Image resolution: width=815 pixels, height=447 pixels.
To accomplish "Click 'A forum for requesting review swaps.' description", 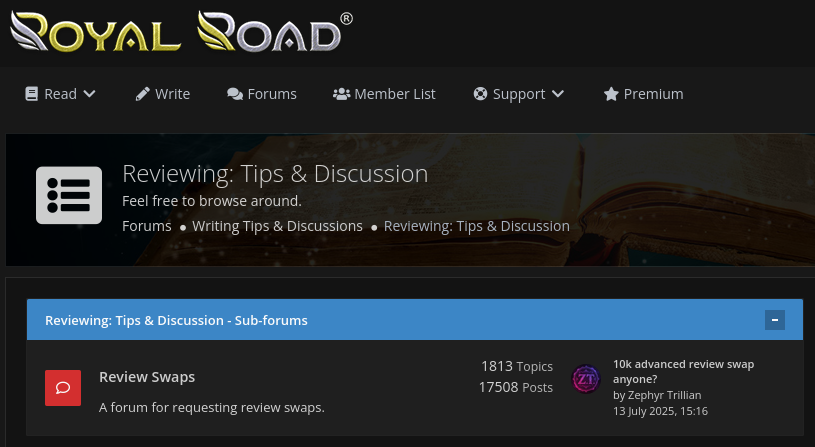I will point(212,407).
